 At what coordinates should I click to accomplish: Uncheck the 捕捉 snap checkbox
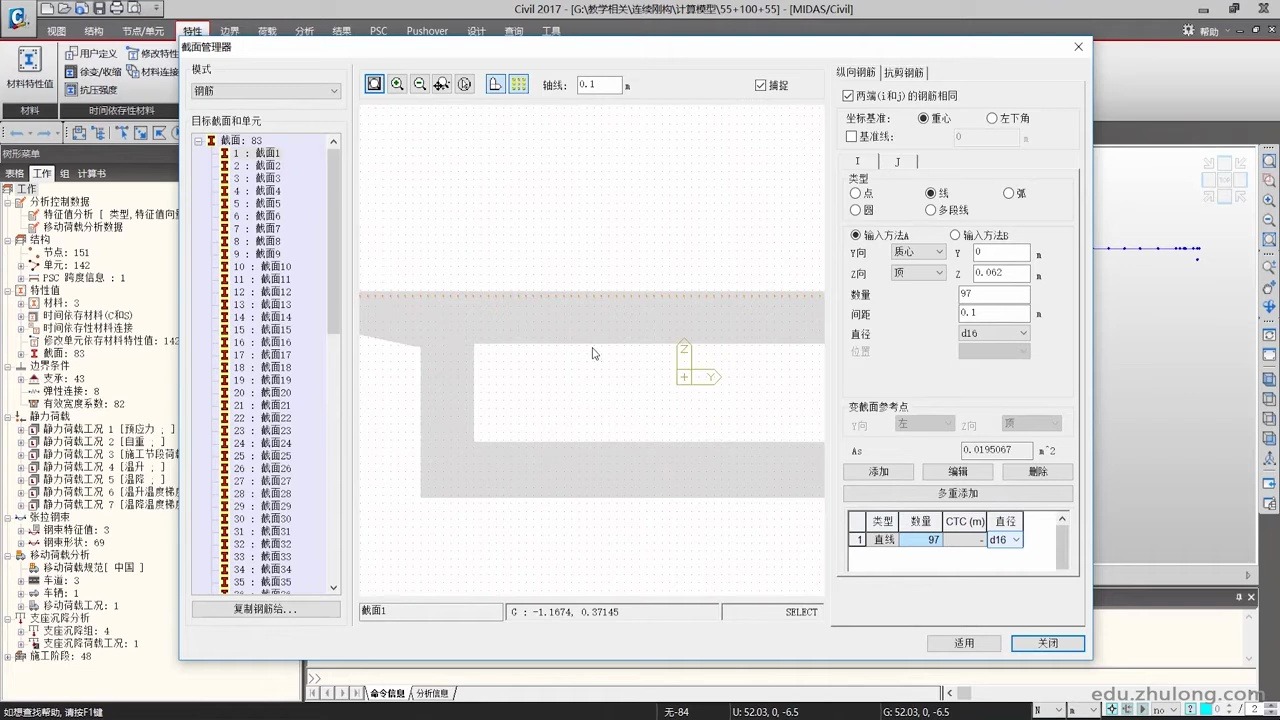point(760,86)
